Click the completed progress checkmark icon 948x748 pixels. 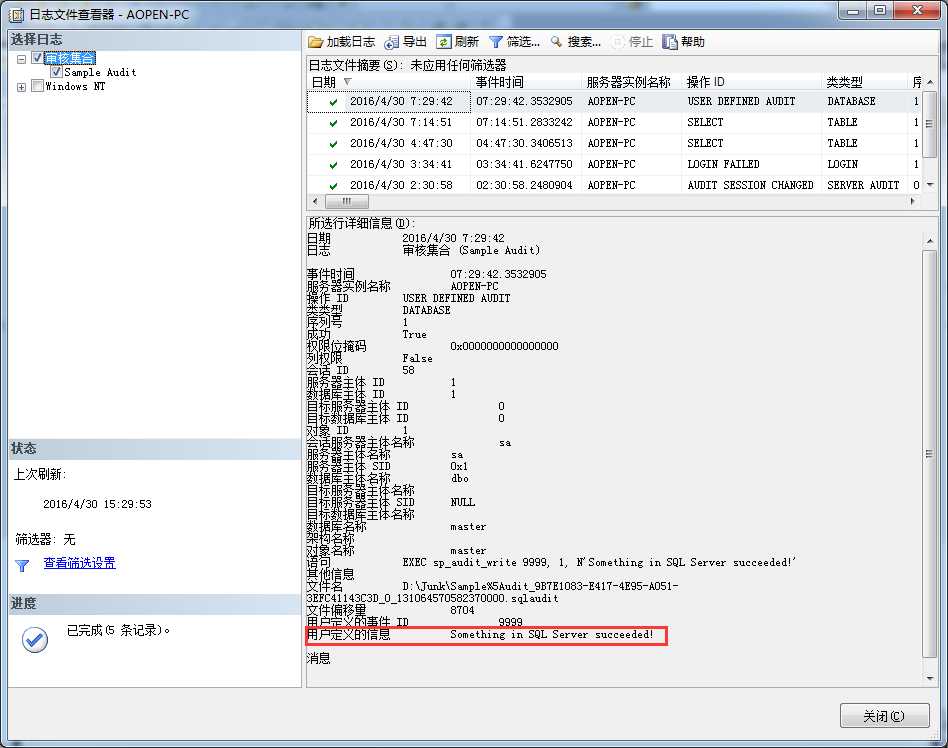click(35, 640)
